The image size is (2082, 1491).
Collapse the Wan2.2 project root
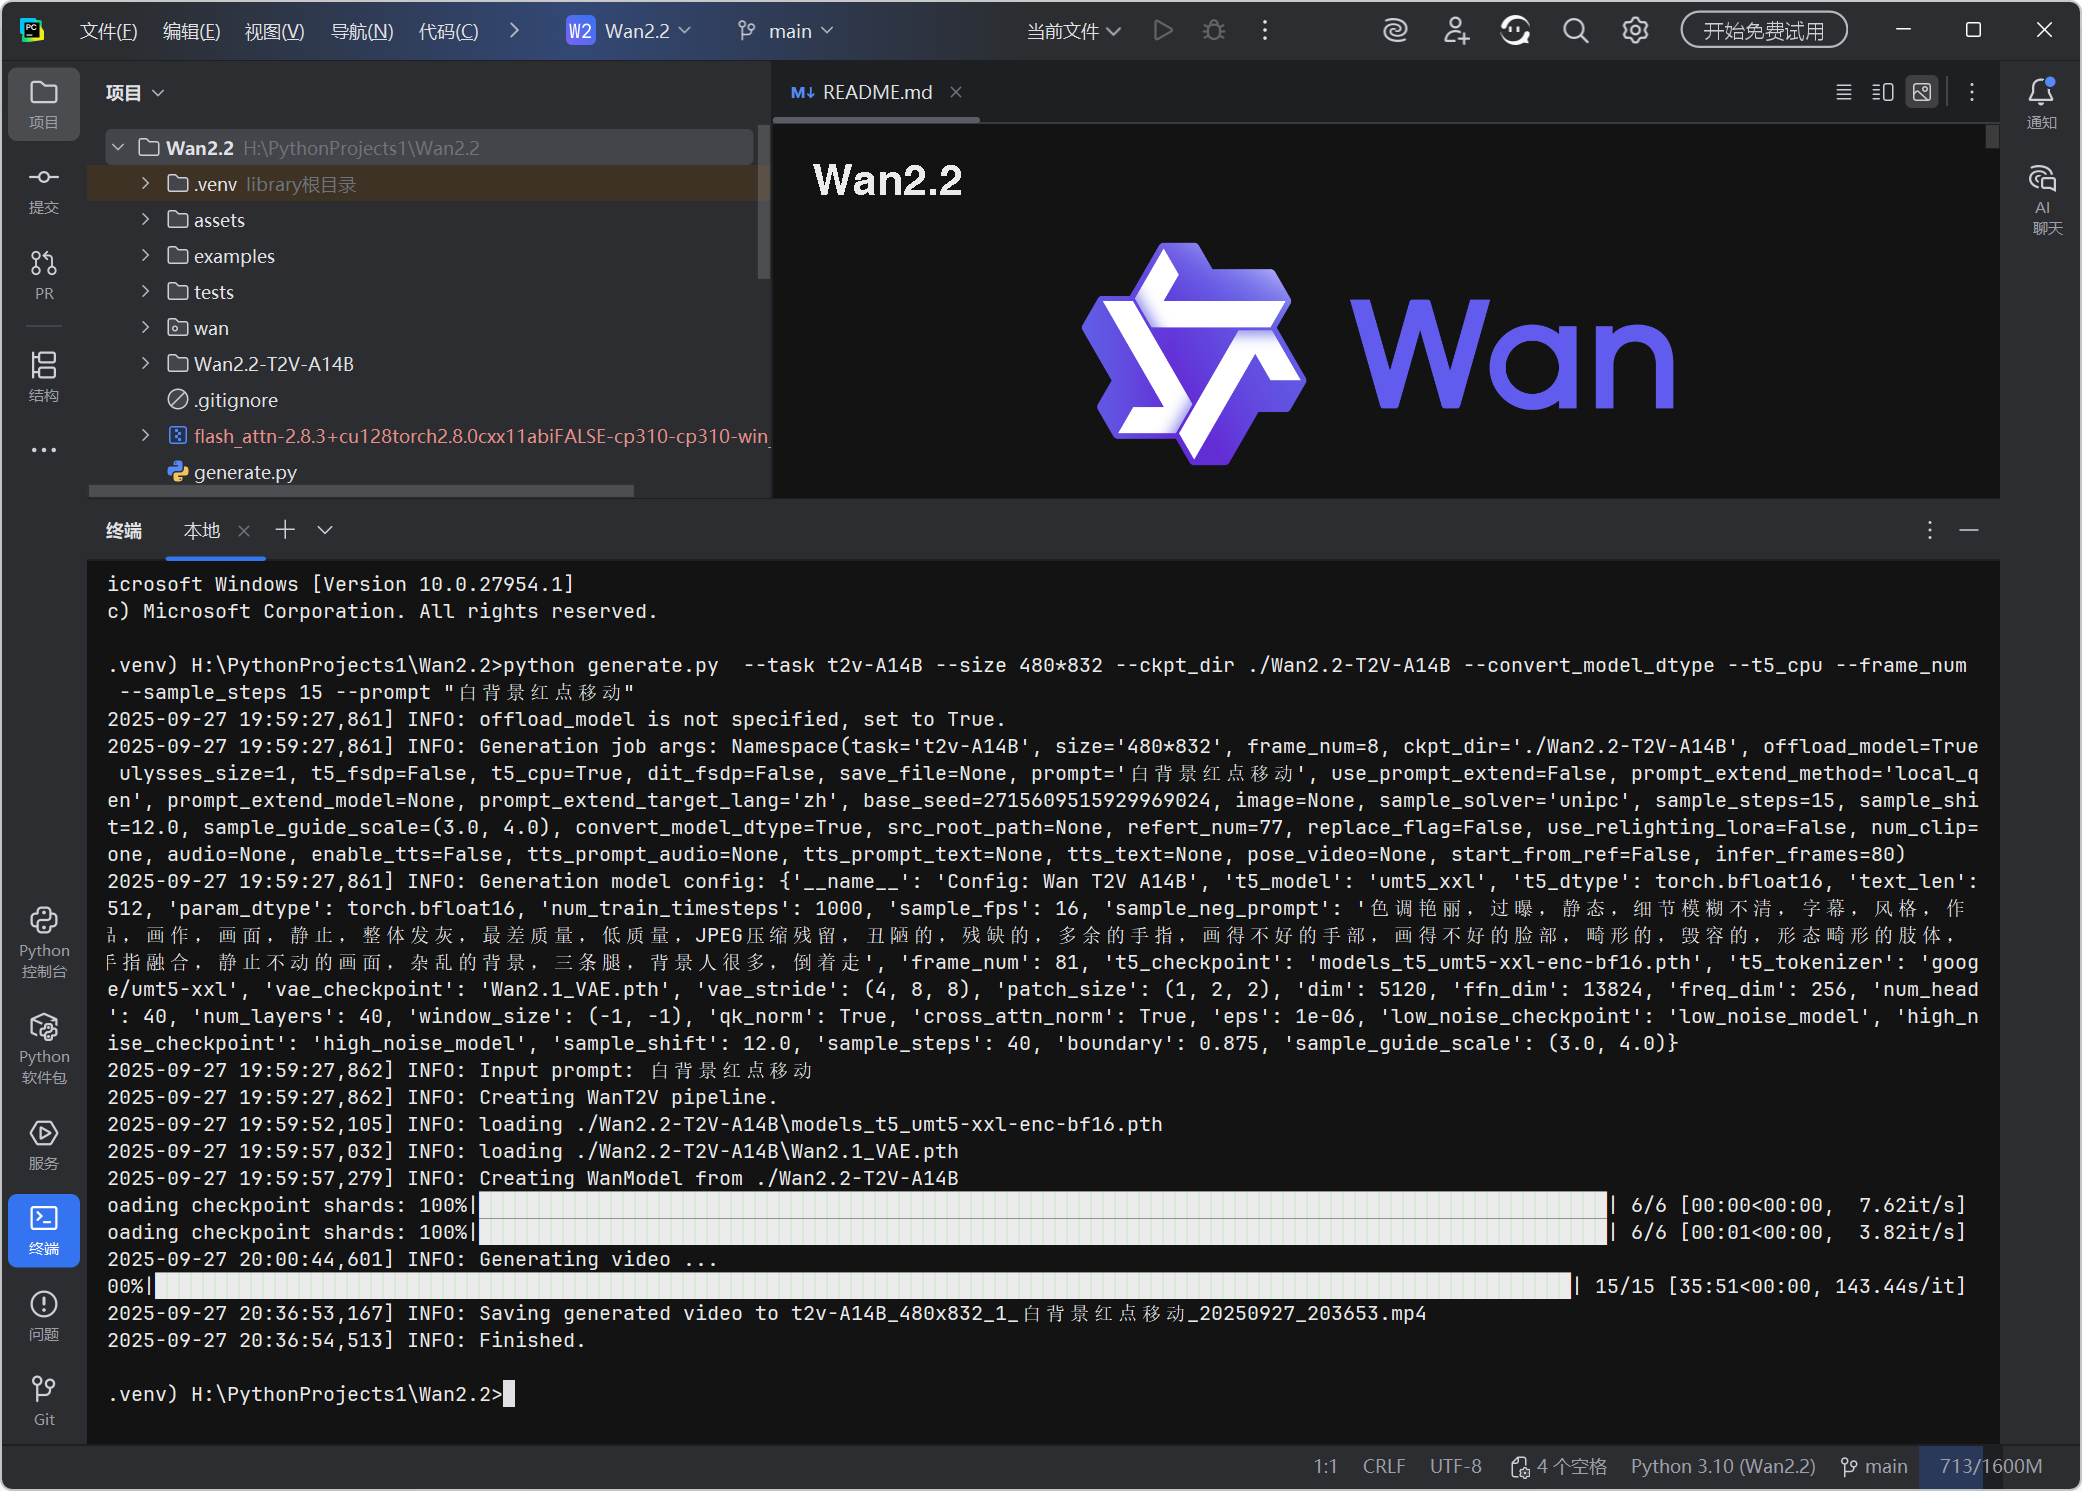[x=119, y=148]
